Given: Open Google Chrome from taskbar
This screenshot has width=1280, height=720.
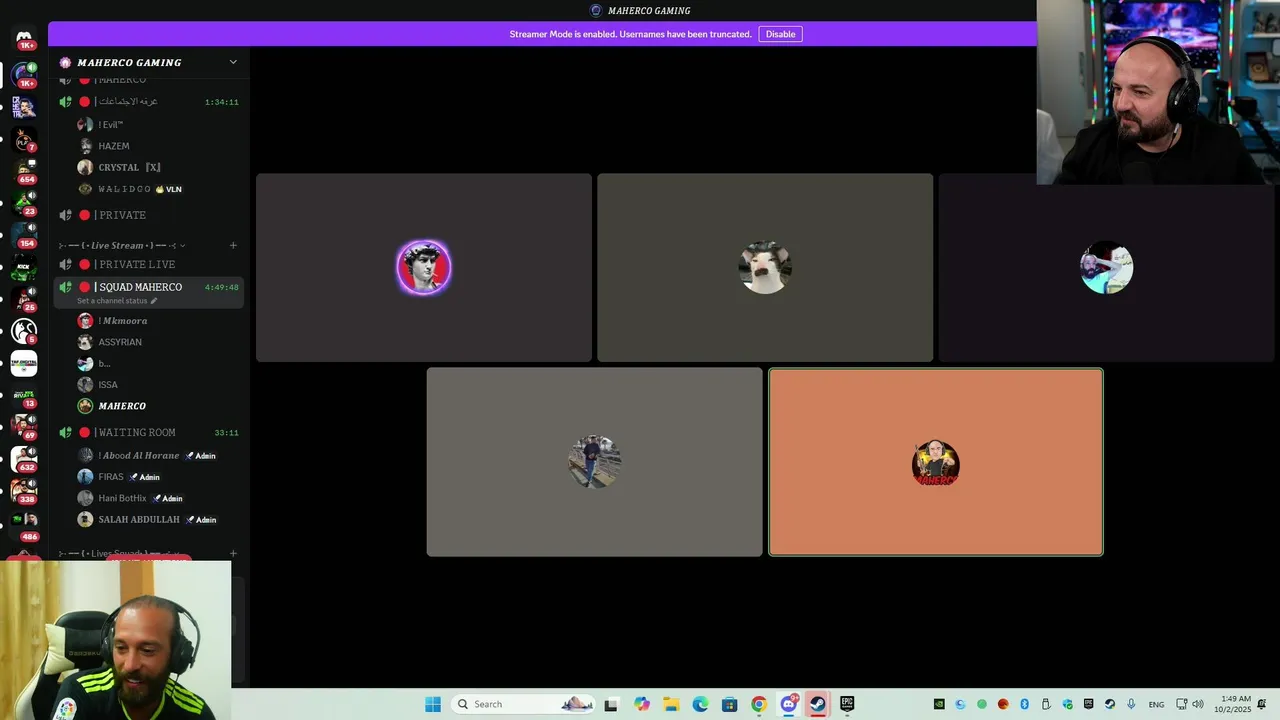Looking at the screenshot, I should click(759, 704).
